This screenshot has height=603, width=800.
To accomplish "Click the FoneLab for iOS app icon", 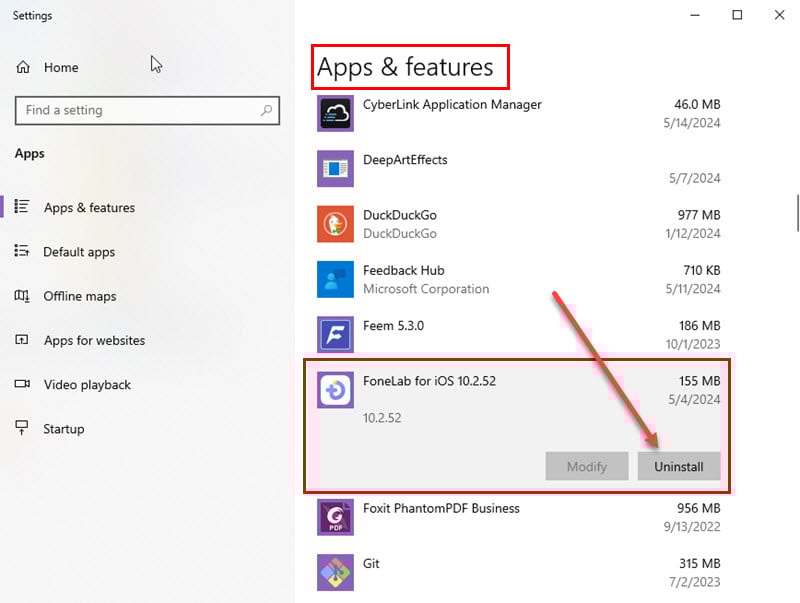I will pyautogui.click(x=335, y=390).
